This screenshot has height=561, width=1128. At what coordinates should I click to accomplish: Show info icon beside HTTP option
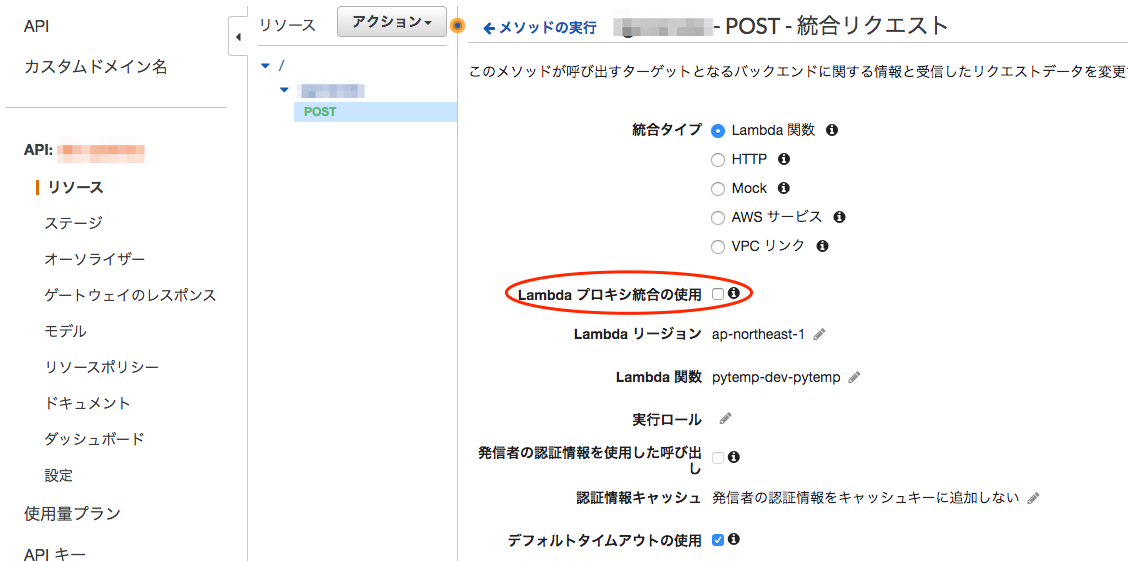[784, 159]
